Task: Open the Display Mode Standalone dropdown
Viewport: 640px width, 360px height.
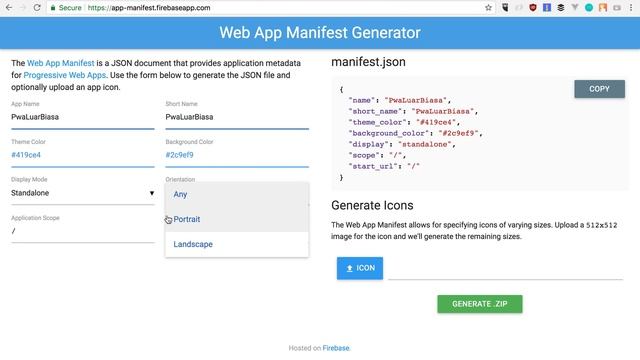Action: (83, 193)
